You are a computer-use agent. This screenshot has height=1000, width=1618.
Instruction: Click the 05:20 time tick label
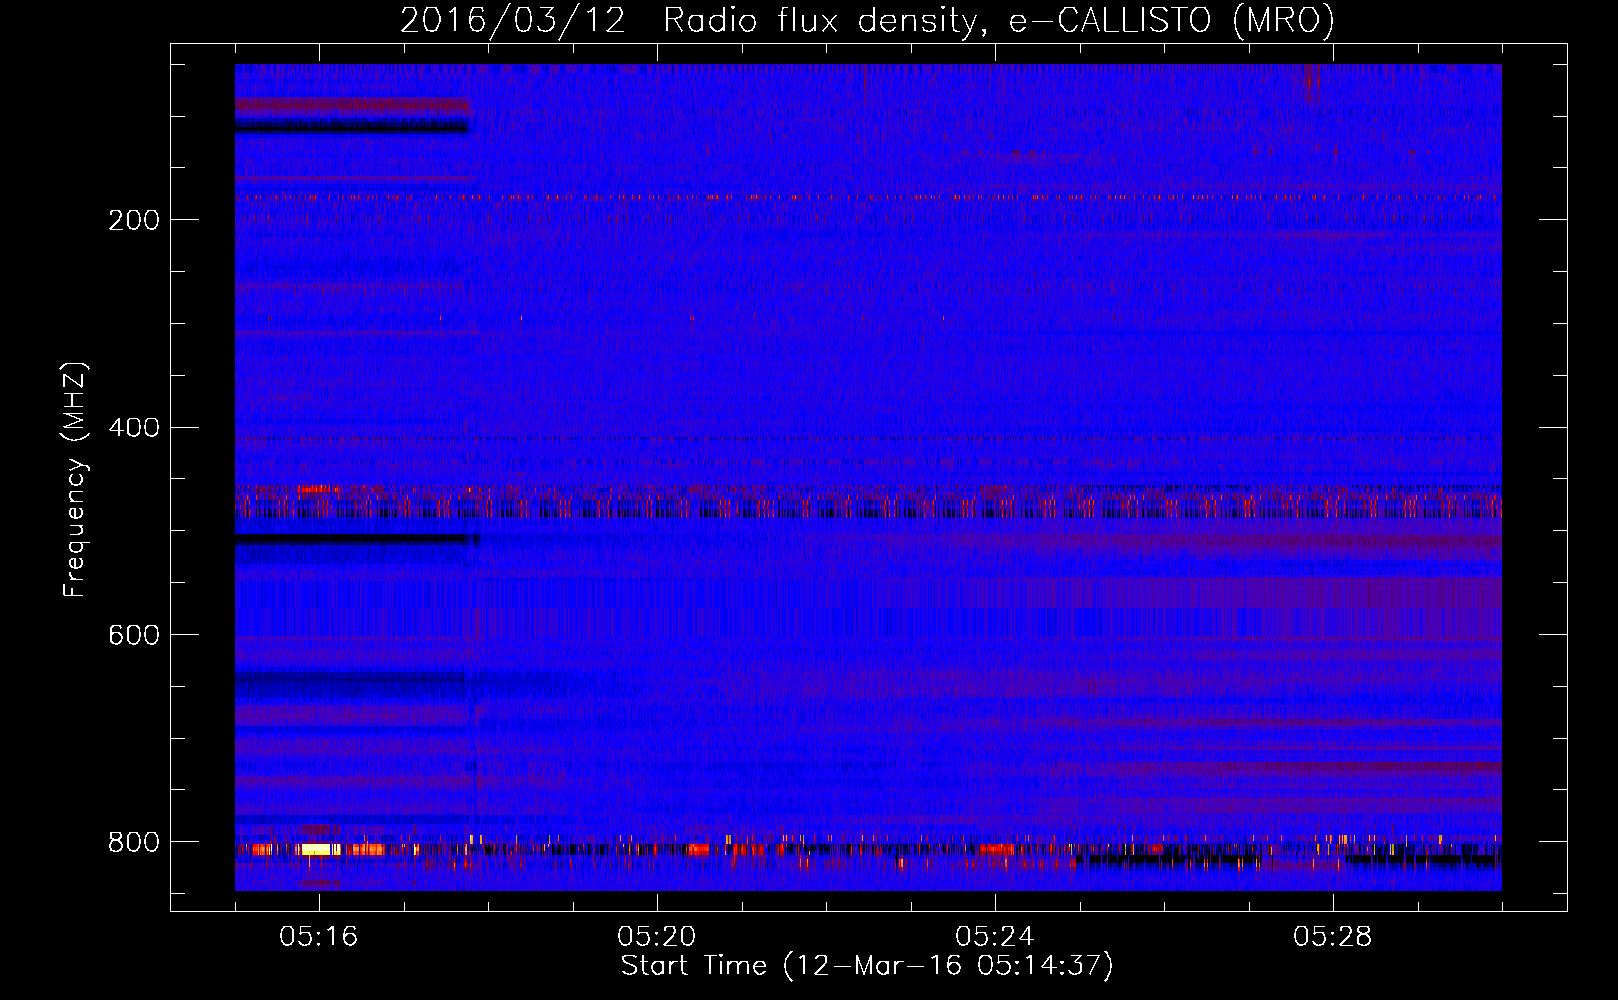656,937
